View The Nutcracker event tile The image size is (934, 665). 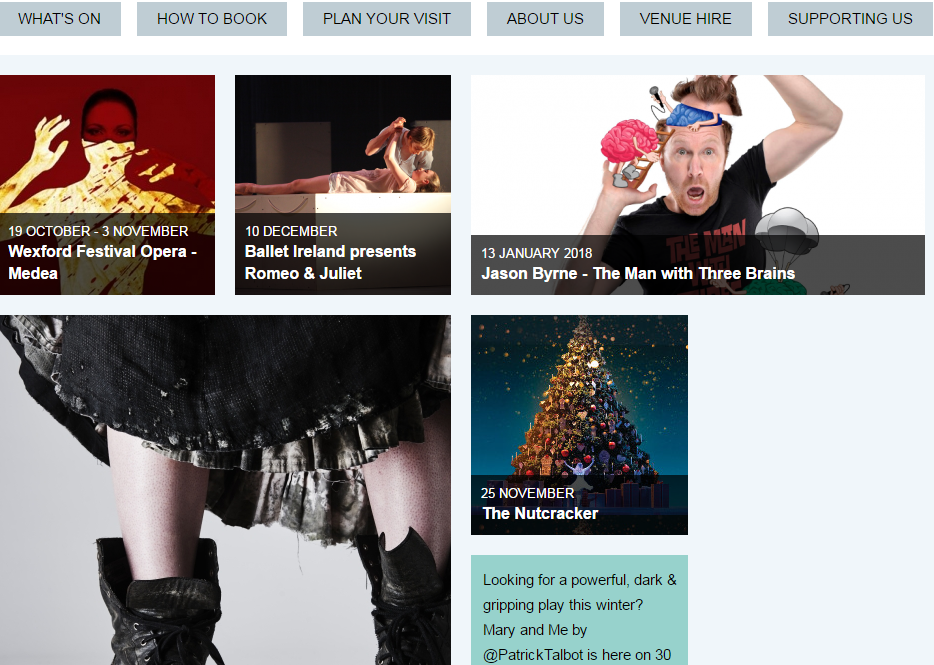579,425
